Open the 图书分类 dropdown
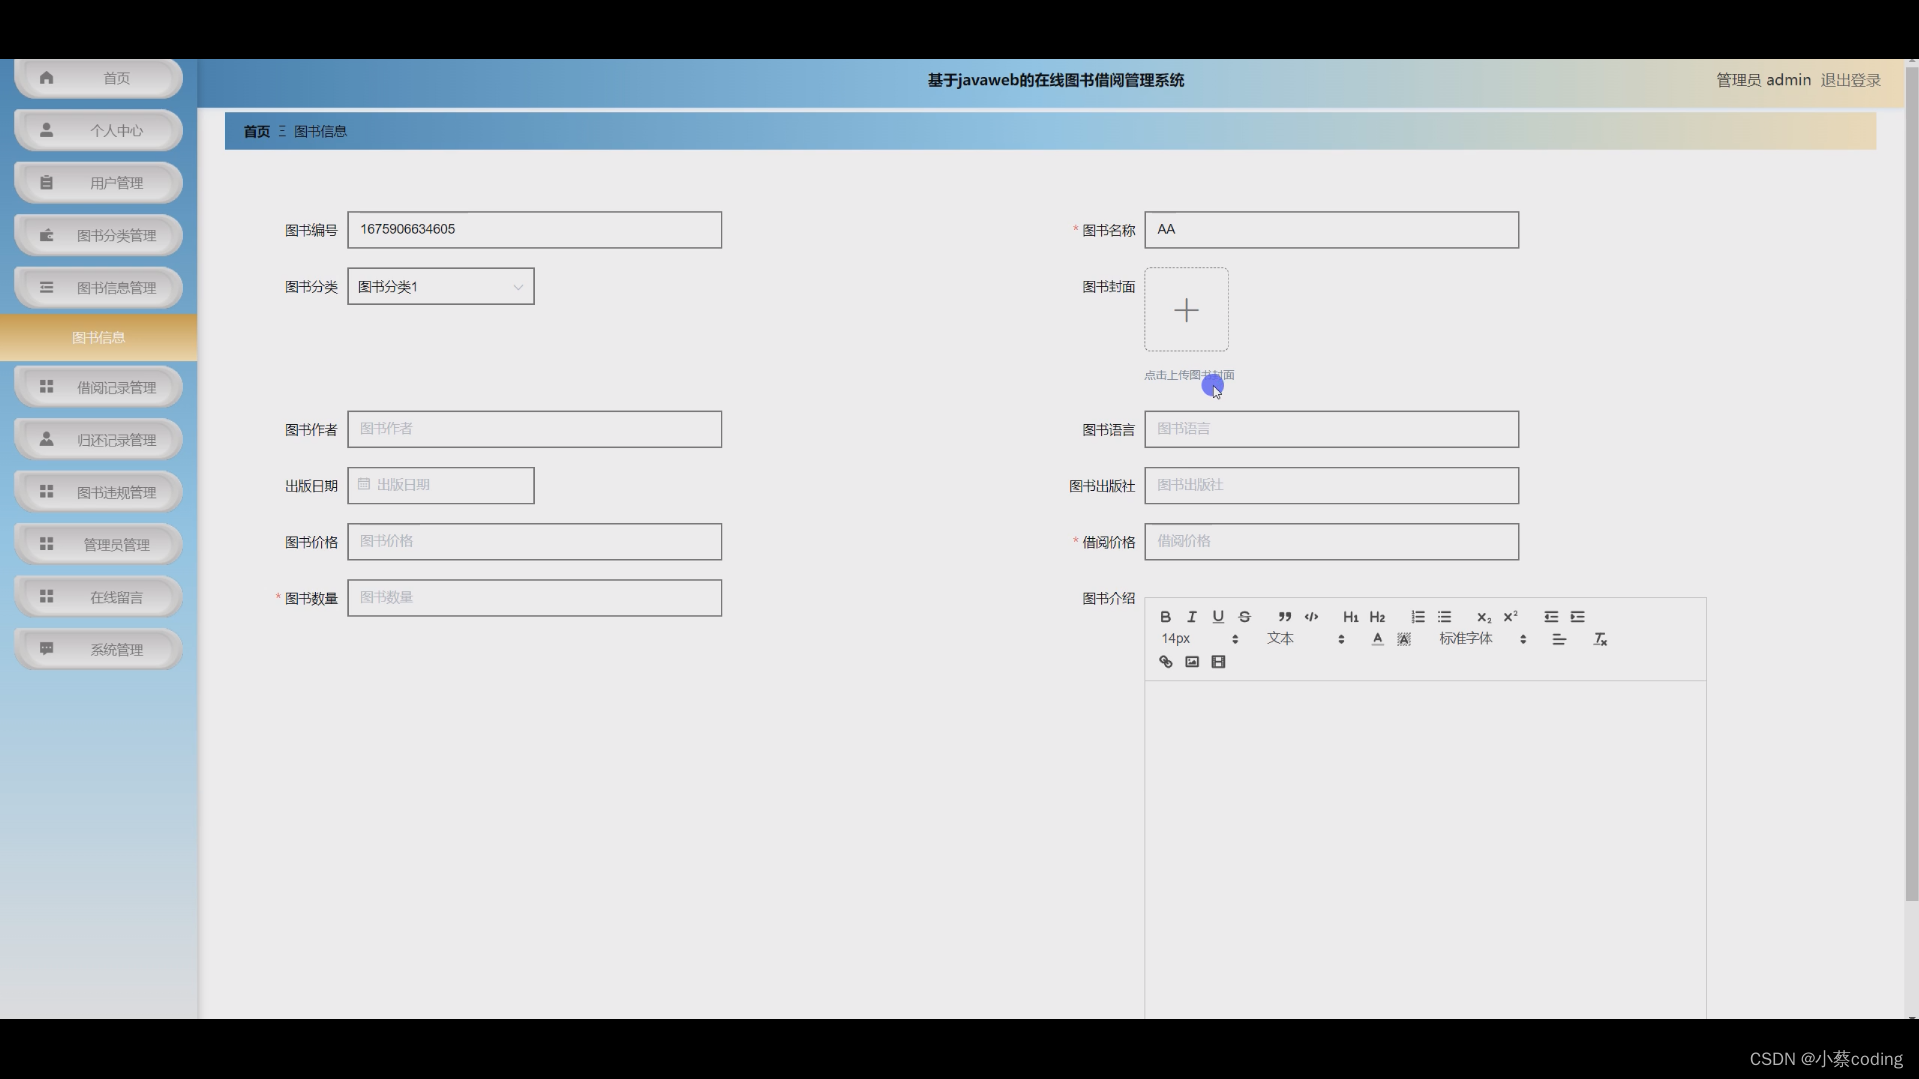The height and width of the screenshot is (1079, 1919). (441, 287)
